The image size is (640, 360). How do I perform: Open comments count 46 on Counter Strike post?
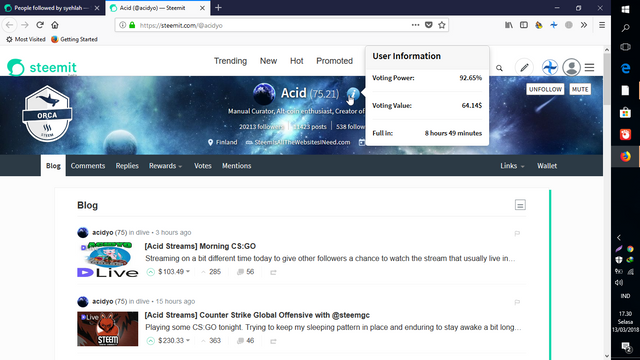[246, 341]
